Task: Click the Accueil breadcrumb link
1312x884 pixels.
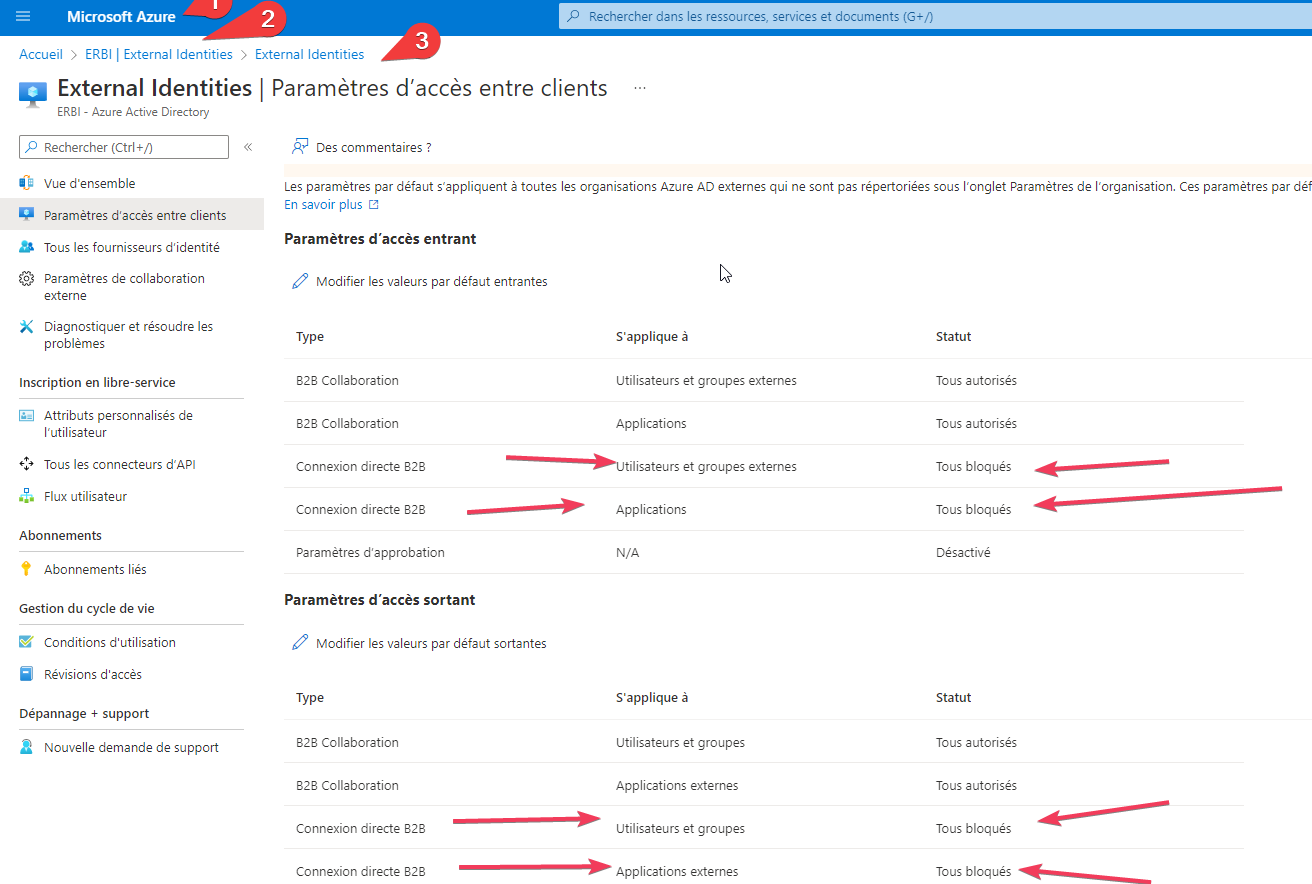Action: (x=41, y=54)
